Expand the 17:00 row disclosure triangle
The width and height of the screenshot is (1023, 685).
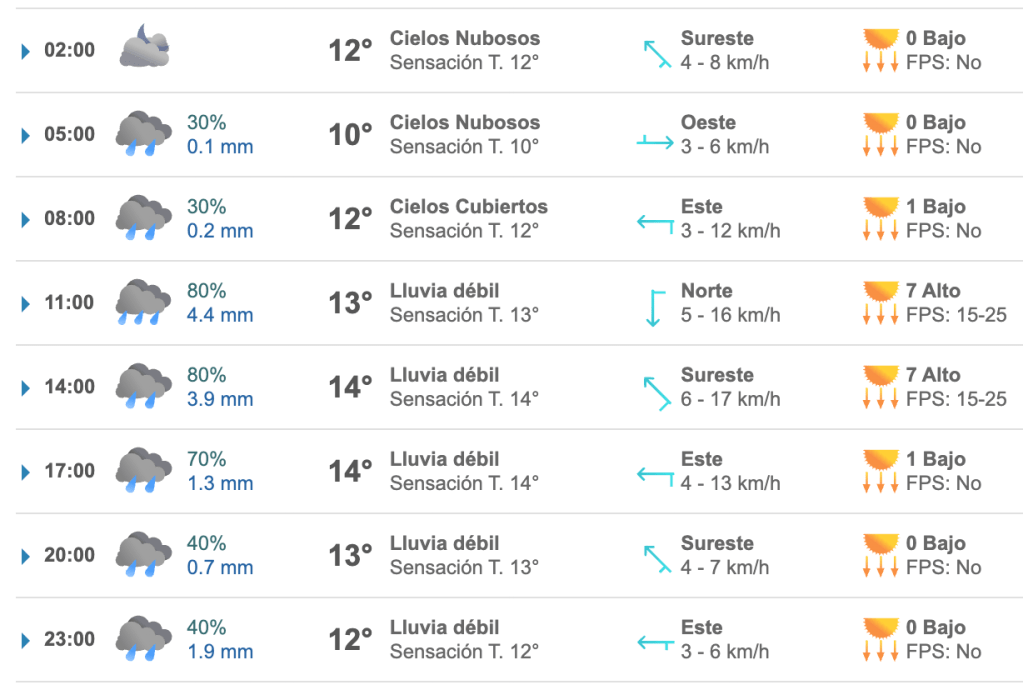[27, 471]
